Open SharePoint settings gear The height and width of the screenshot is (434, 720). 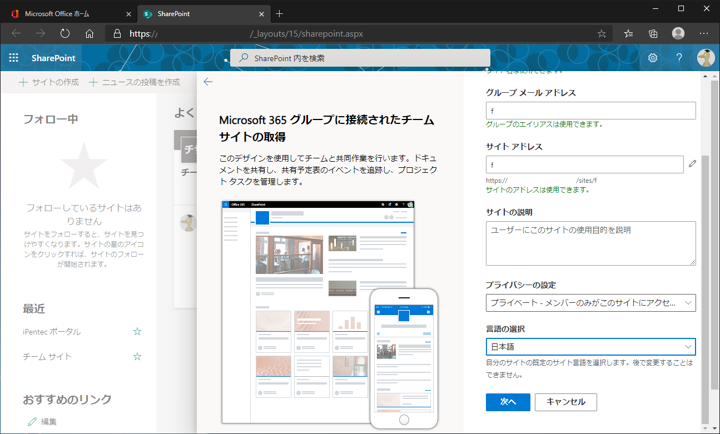pos(652,58)
